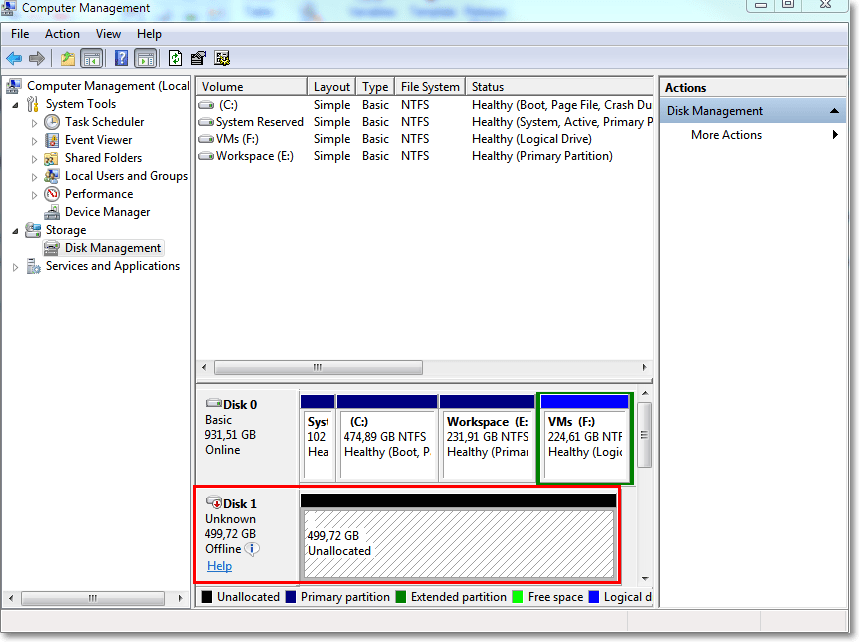Click the Up one level folder icon

pyautogui.click(x=68, y=59)
